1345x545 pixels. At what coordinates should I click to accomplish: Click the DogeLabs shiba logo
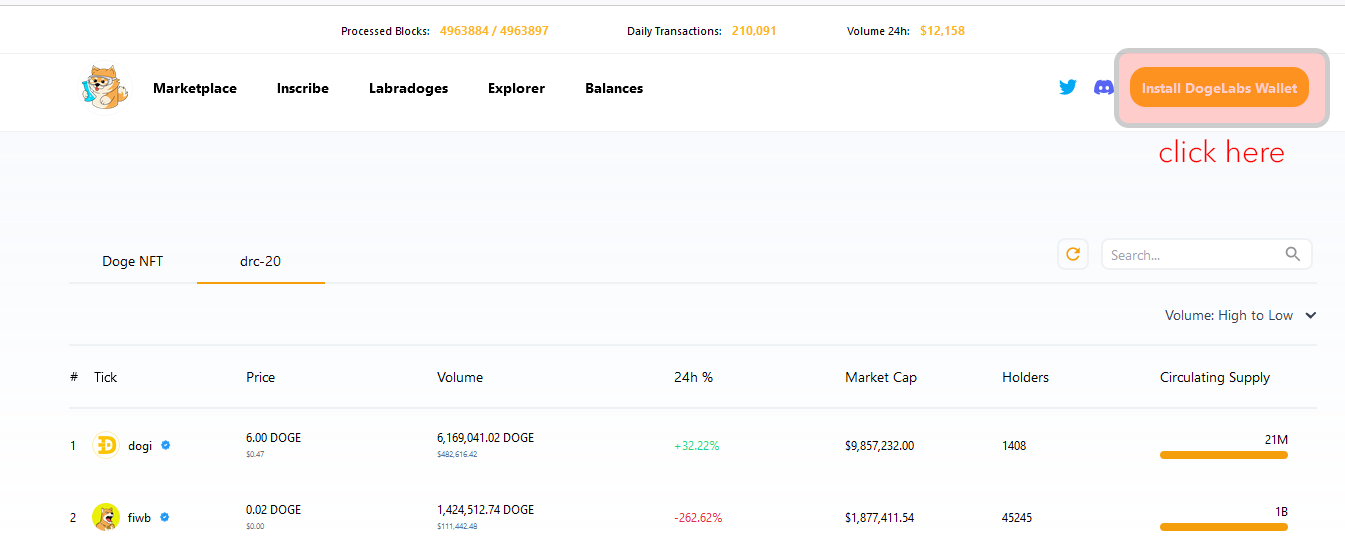105,88
